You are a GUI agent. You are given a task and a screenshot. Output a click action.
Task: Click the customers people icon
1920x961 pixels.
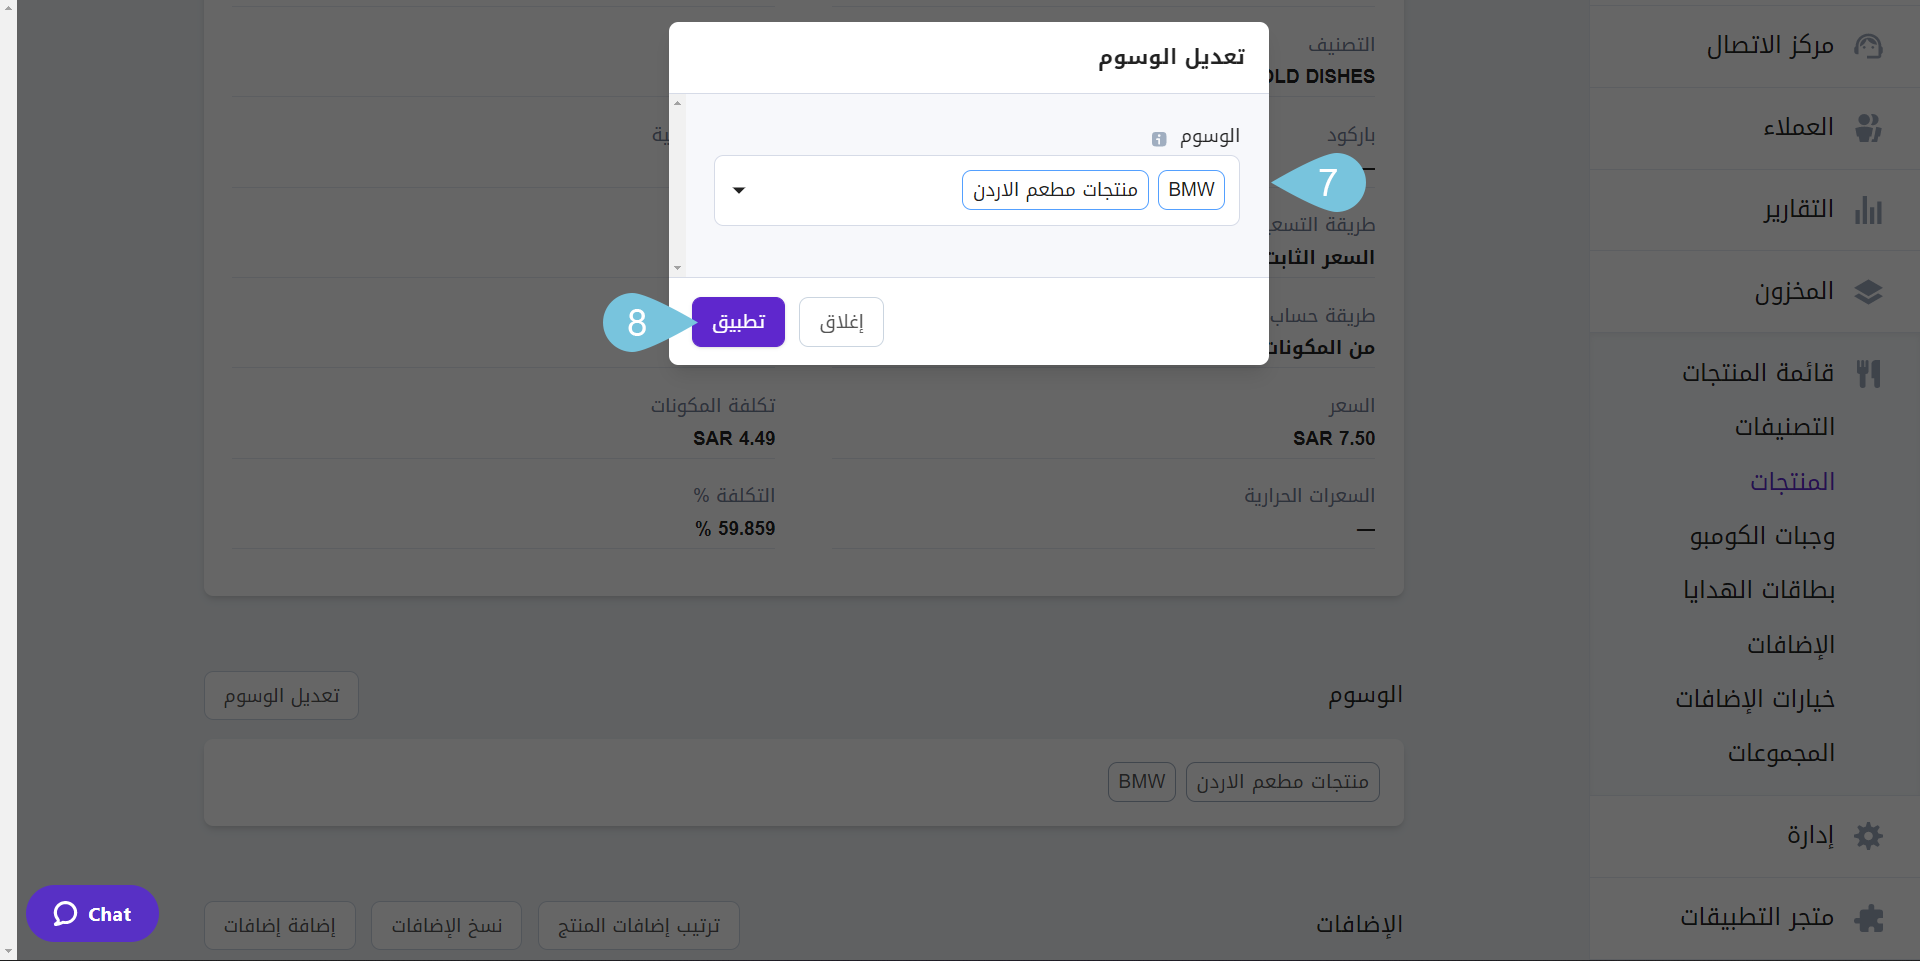coord(1868,128)
